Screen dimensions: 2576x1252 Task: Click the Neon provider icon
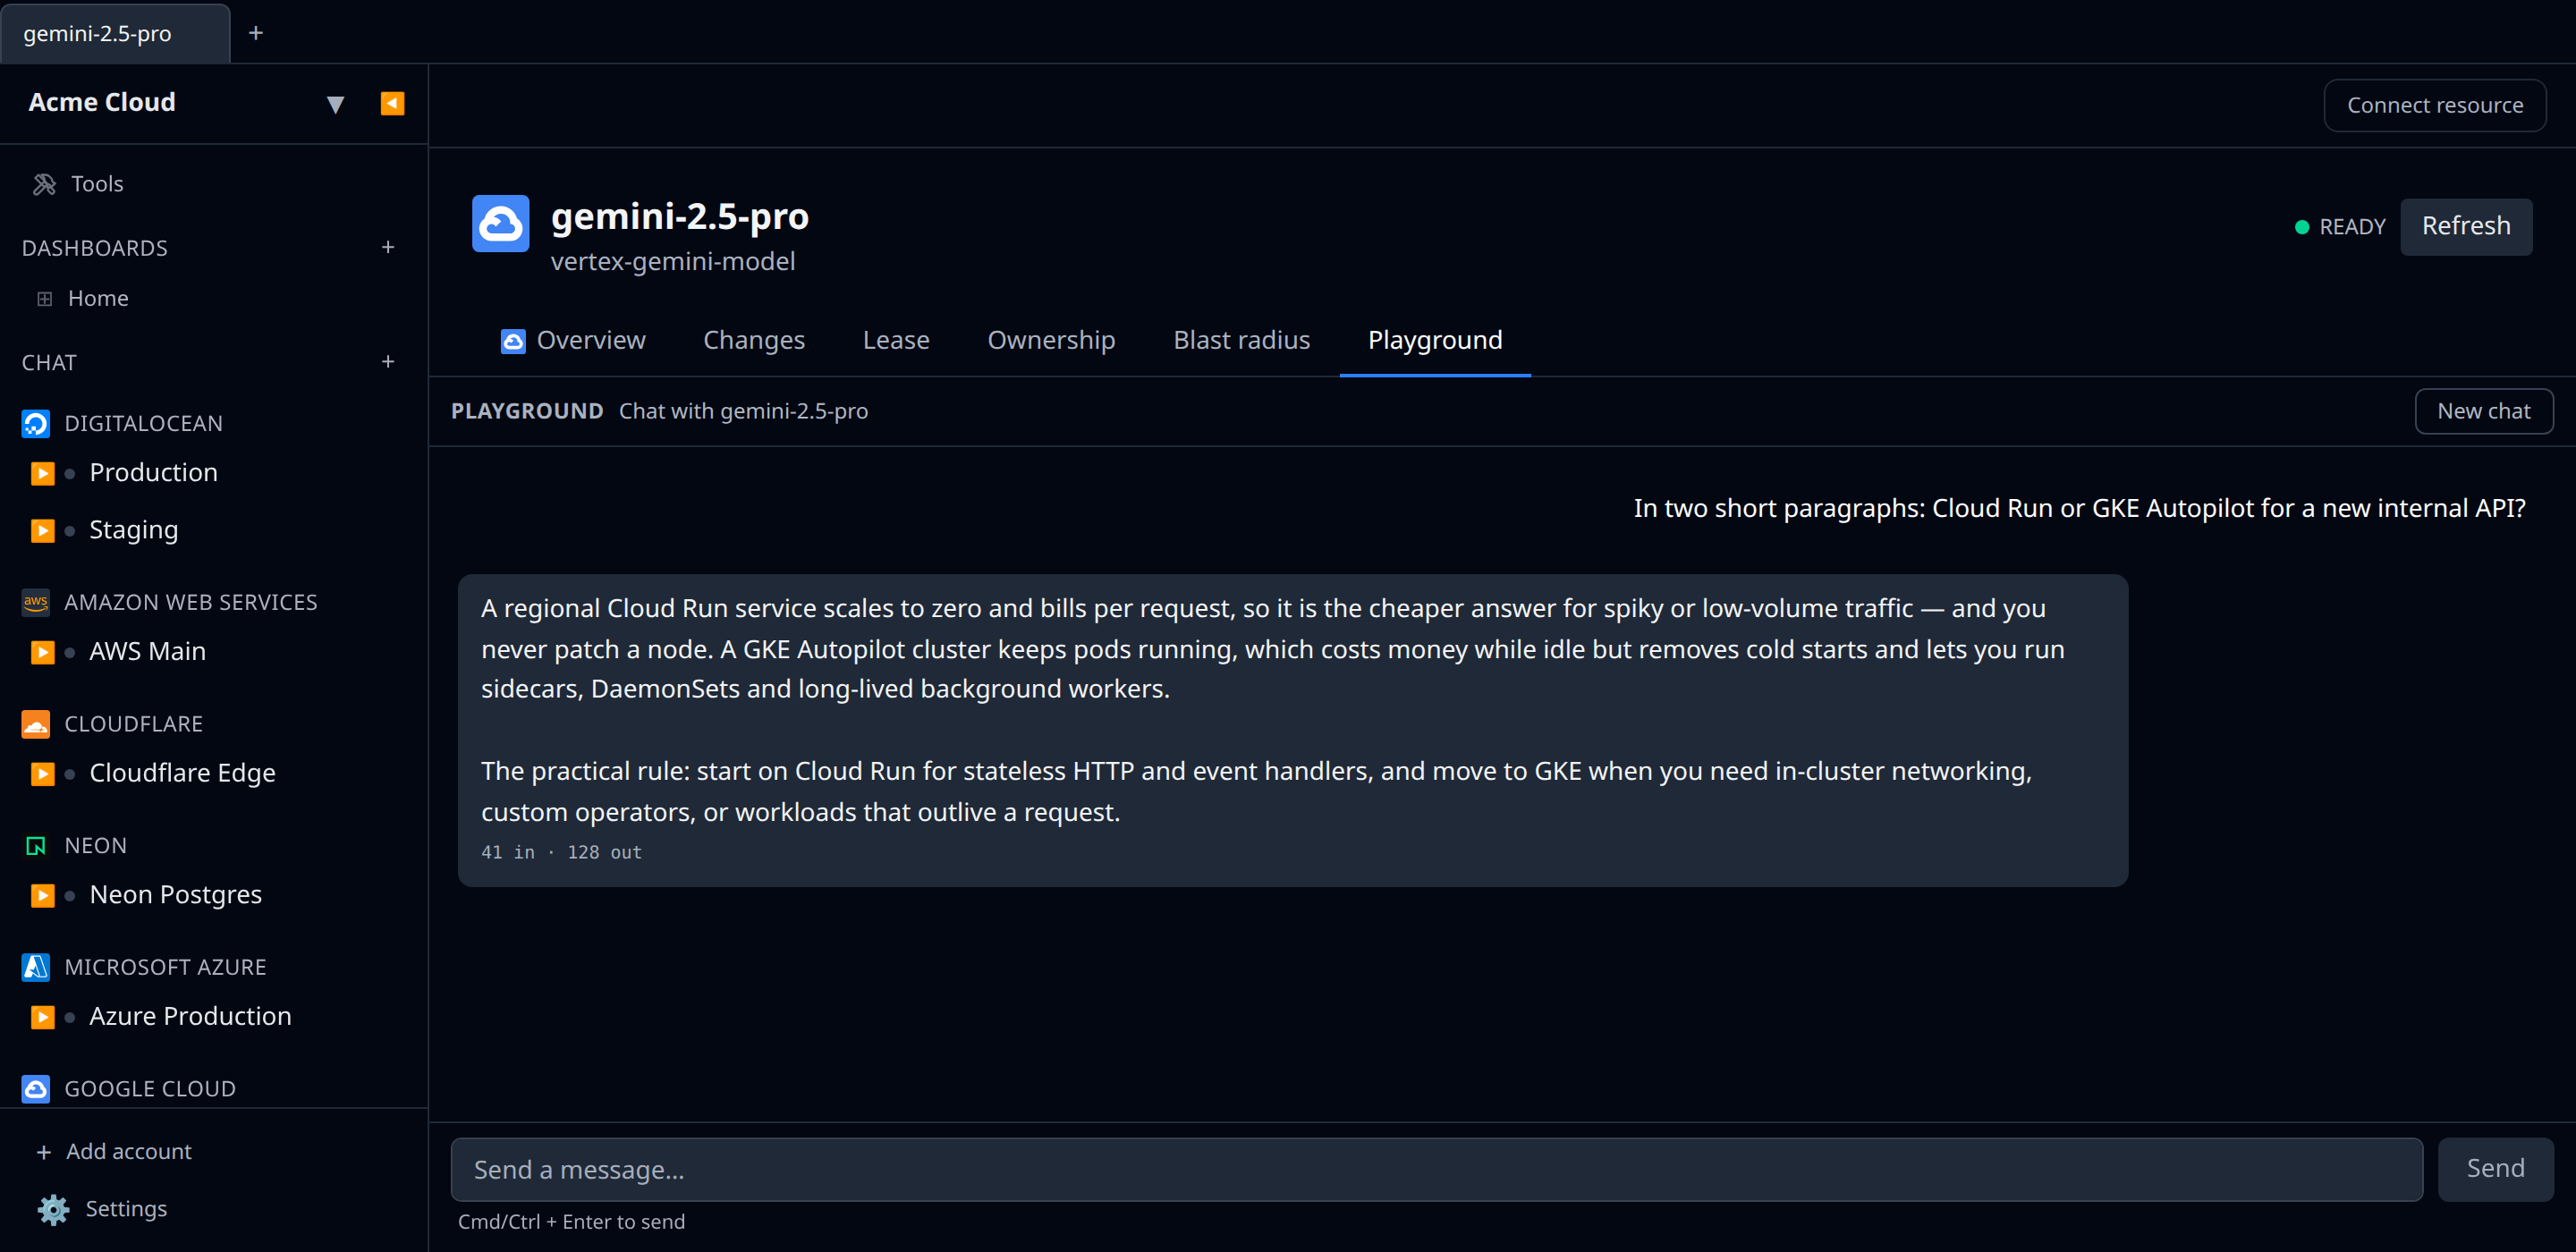point(36,845)
